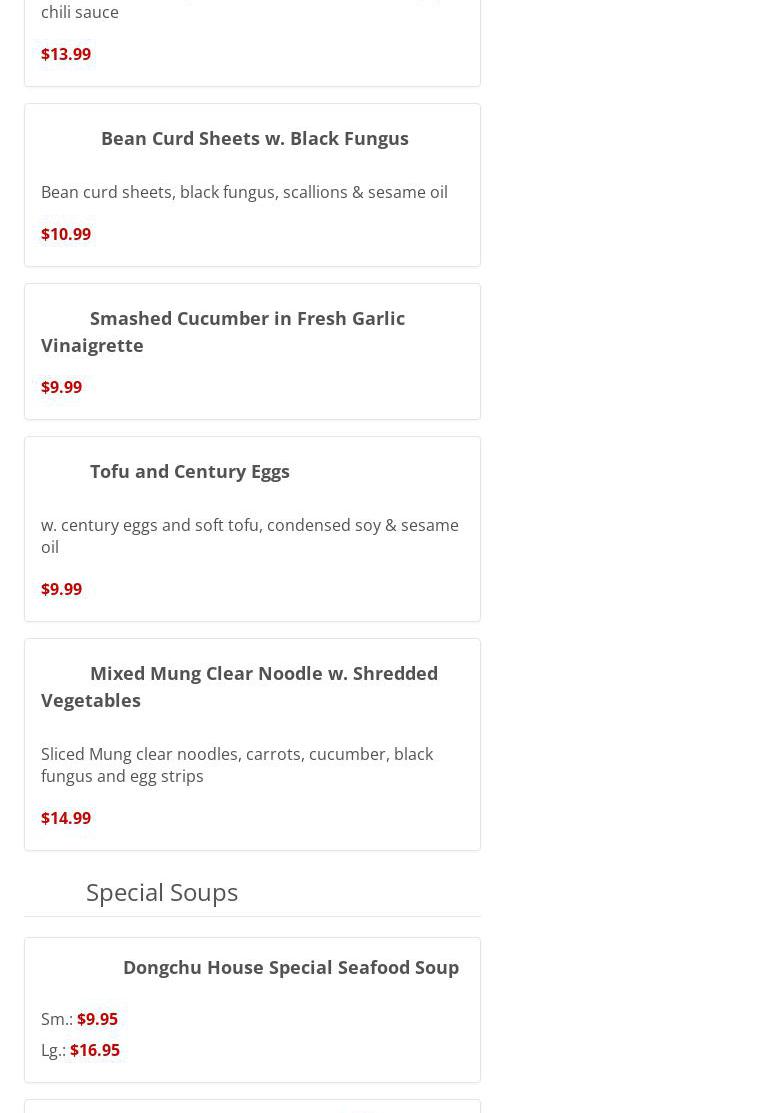Click the Sm. size label

pos(56,1019)
